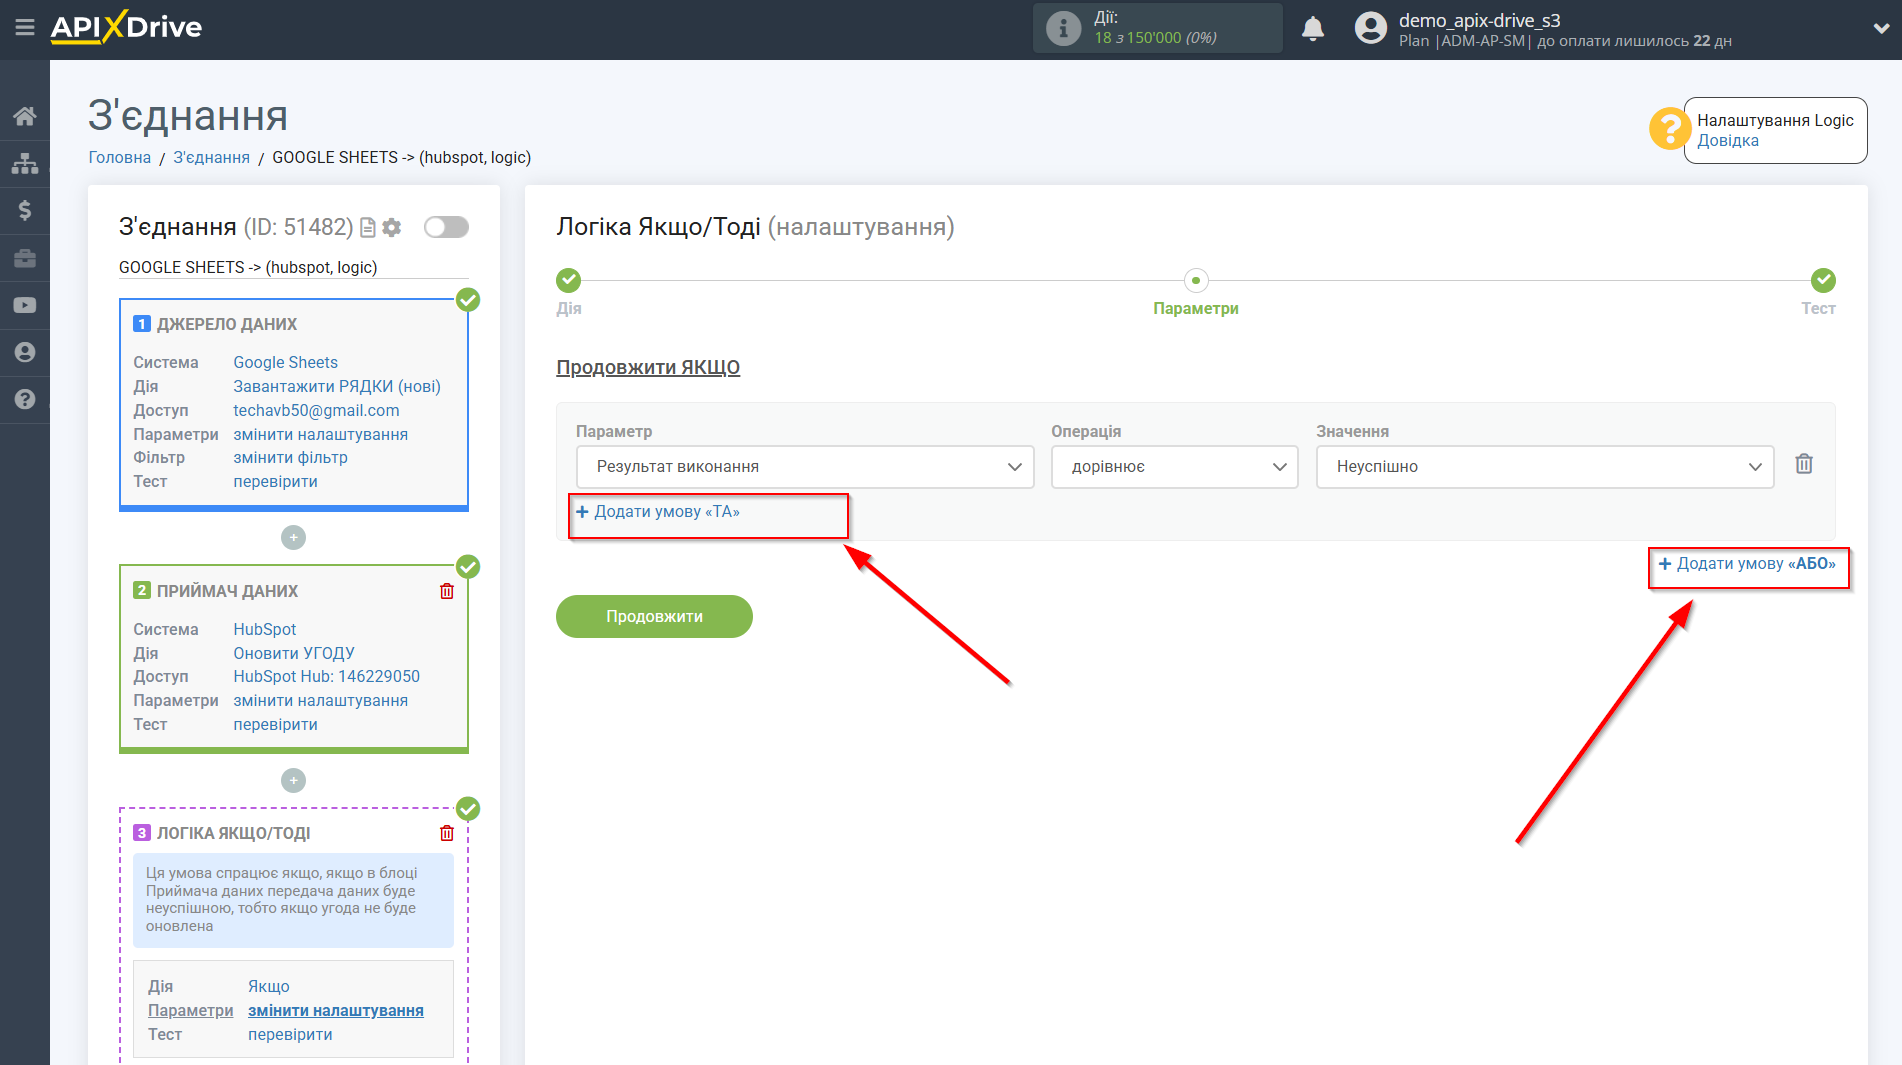Open the billing dollar sidebar icon

pos(25,210)
